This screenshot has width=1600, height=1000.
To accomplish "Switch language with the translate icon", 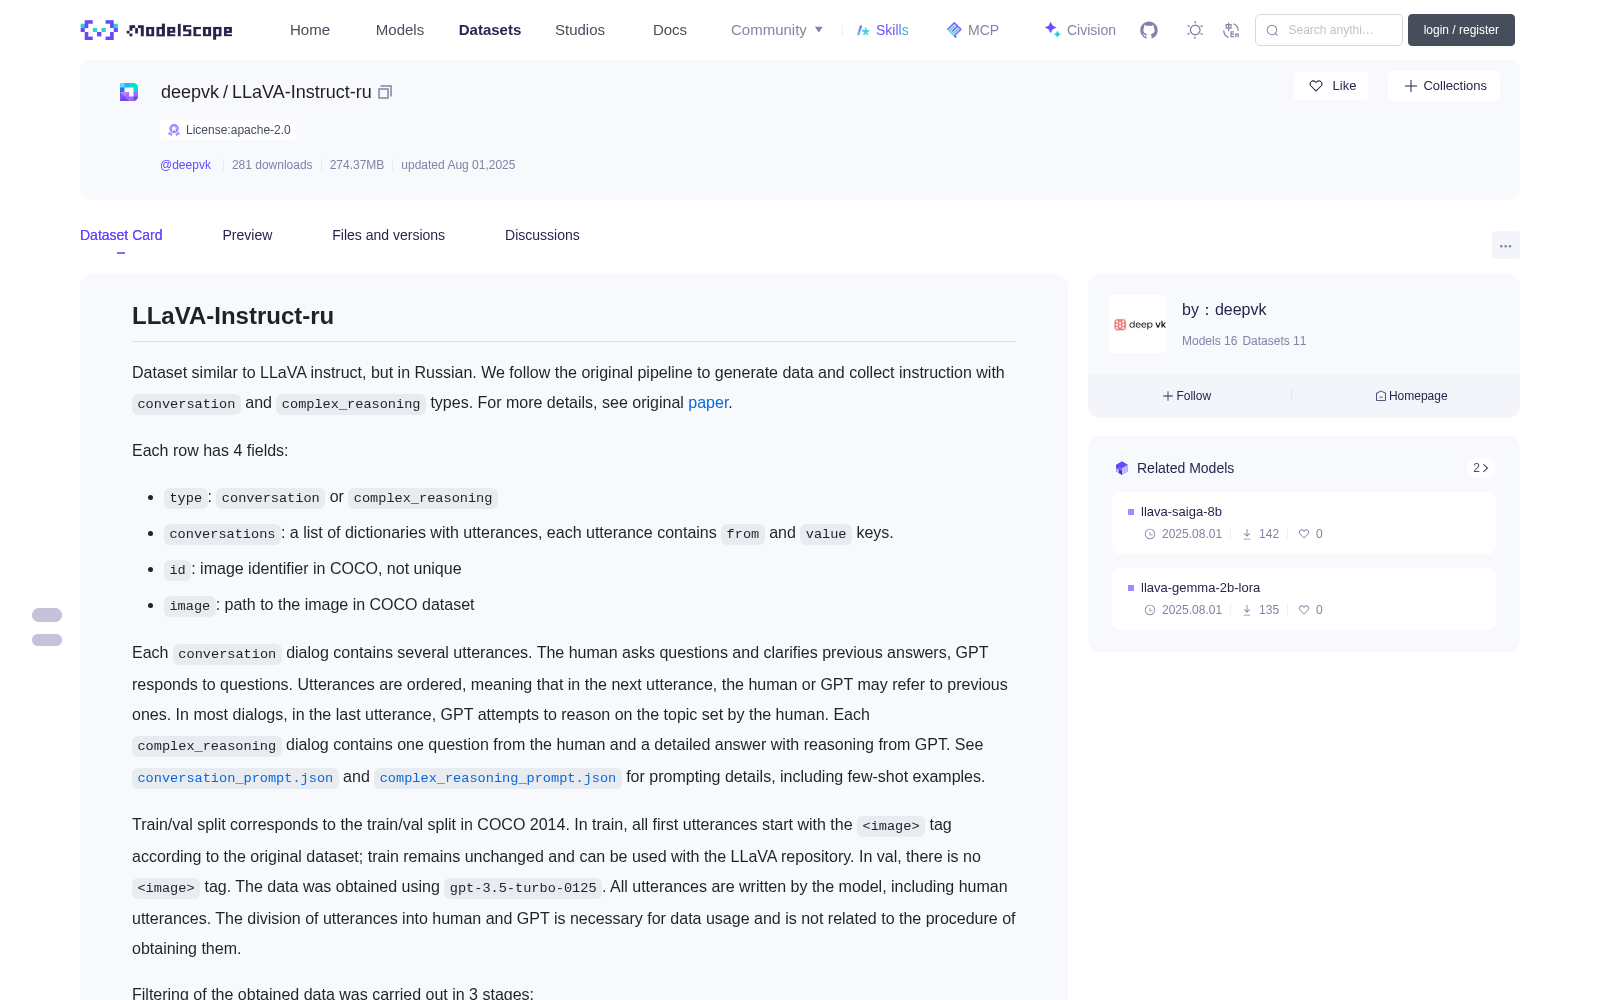I will coord(1231,30).
